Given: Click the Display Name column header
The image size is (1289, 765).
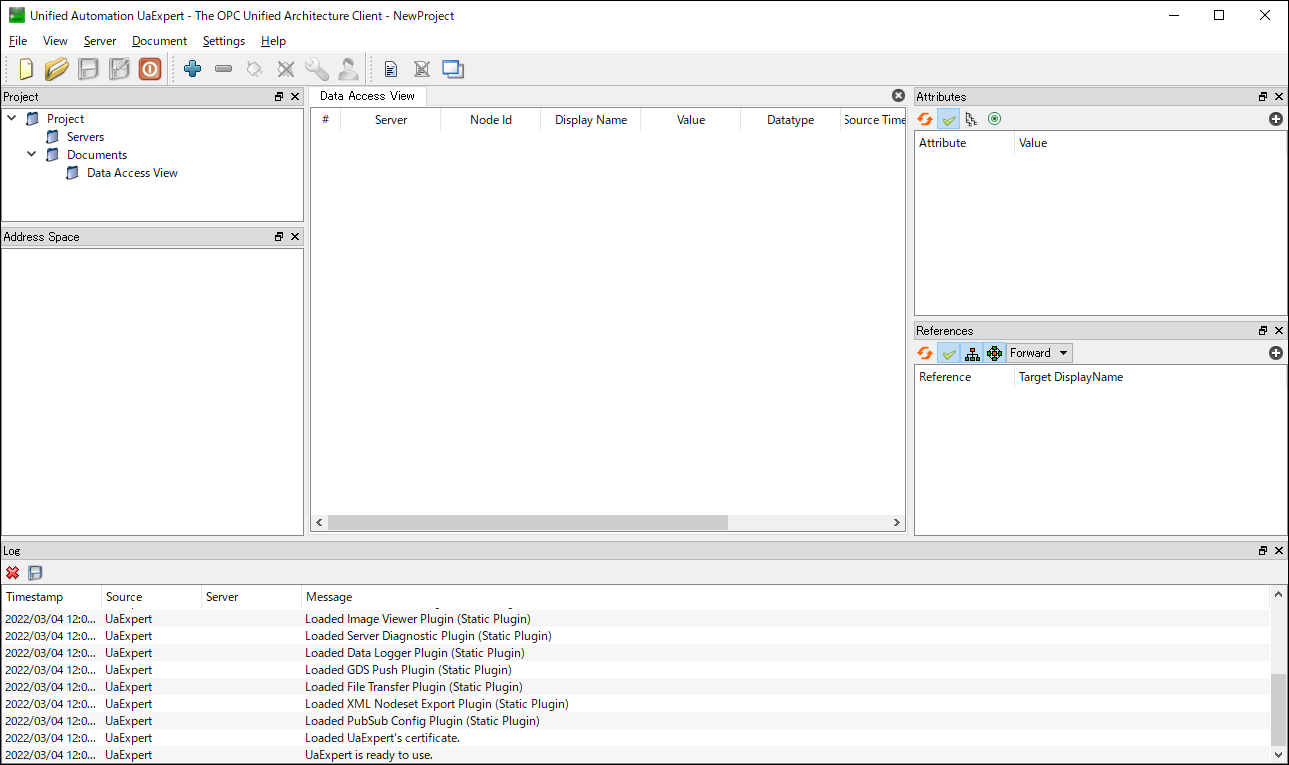Looking at the screenshot, I should pyautogui.click(x=590, y=120).
